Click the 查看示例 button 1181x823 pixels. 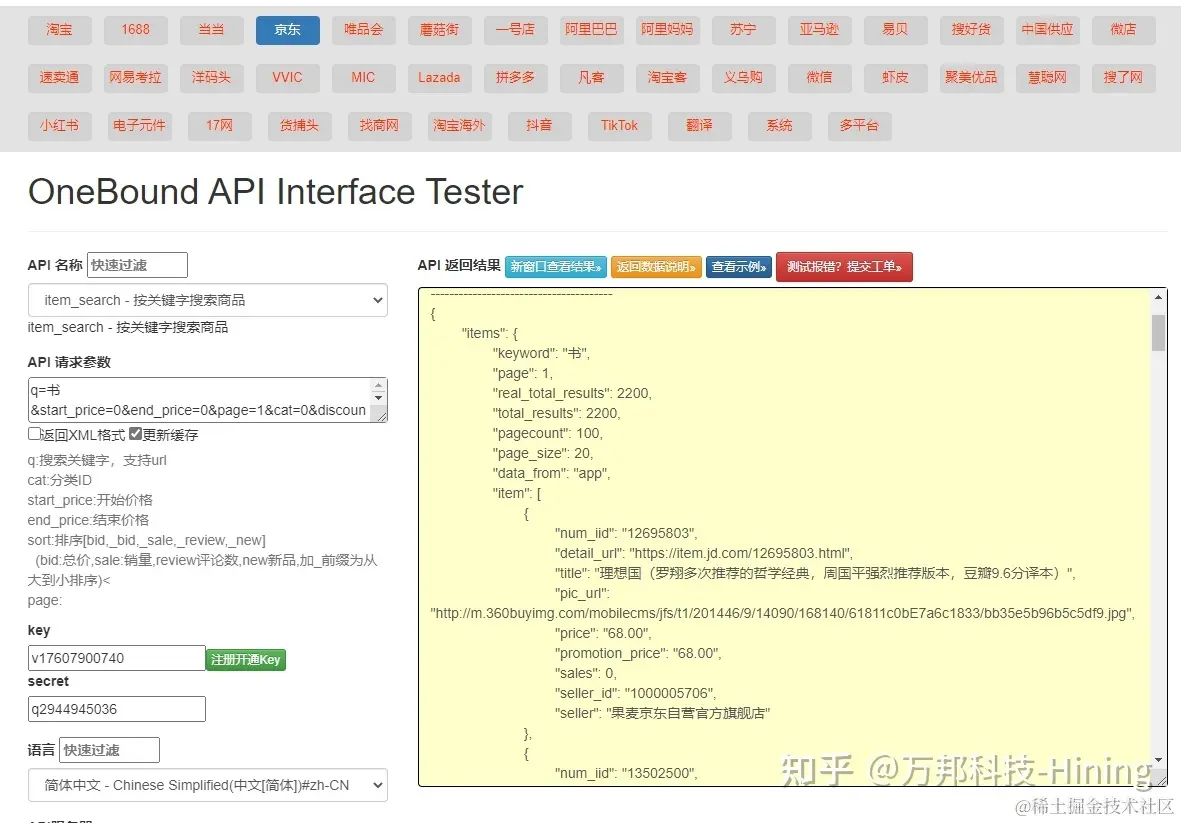click(x=739, y=267)
